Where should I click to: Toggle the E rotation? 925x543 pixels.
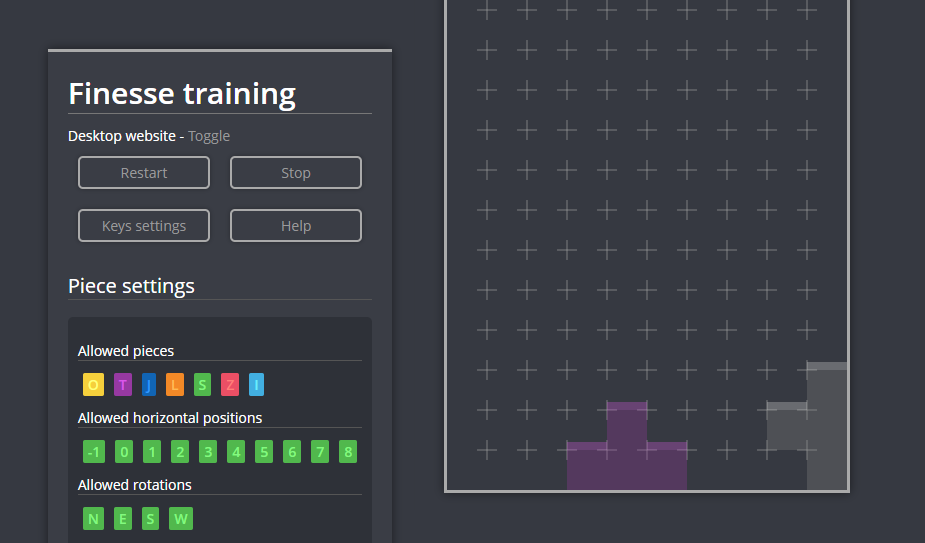pos(123,518)
